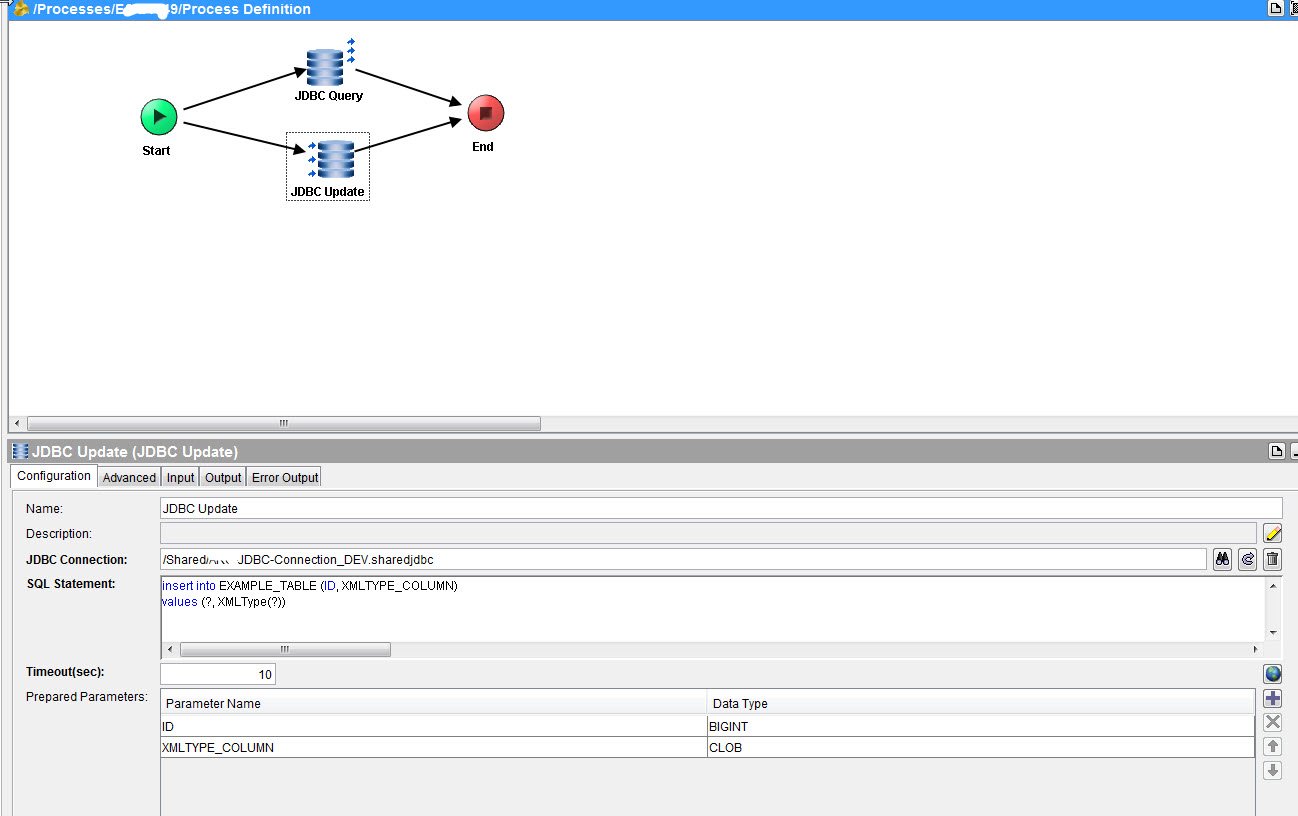Move parameter down with arrow icon
The image size is (1298, 816).
[1272, 771]
